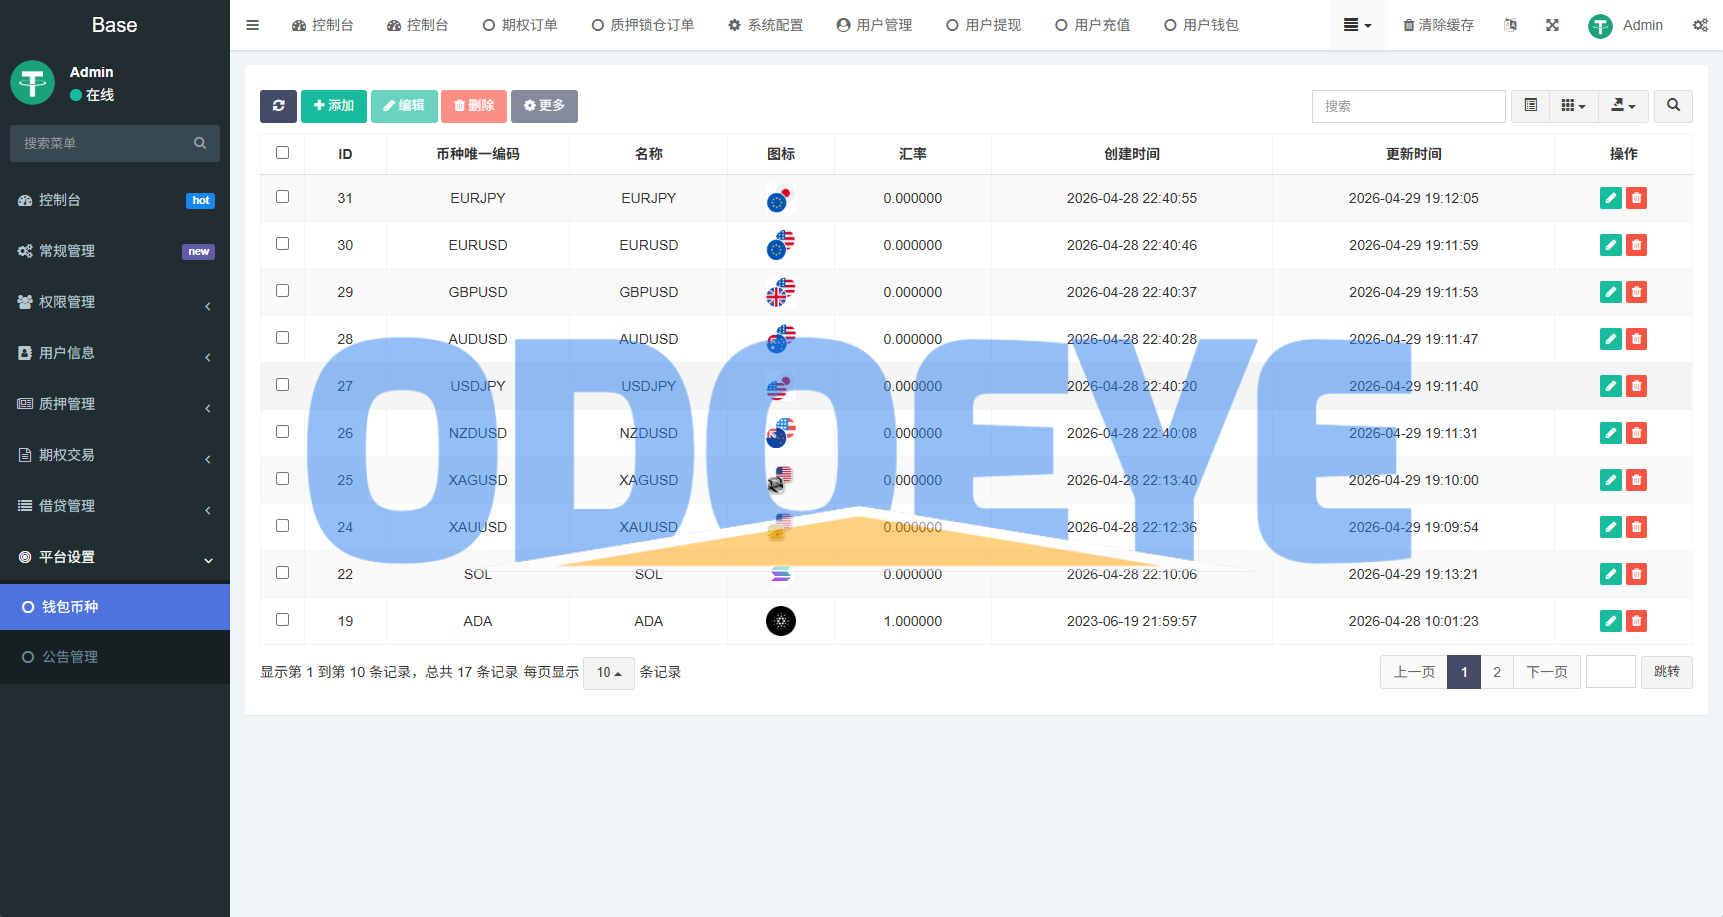Image resolution: width=1723 pixels, height=917 pixels.
Task: Expand 期权交易 sidebar menu
Action: (115, 455)
